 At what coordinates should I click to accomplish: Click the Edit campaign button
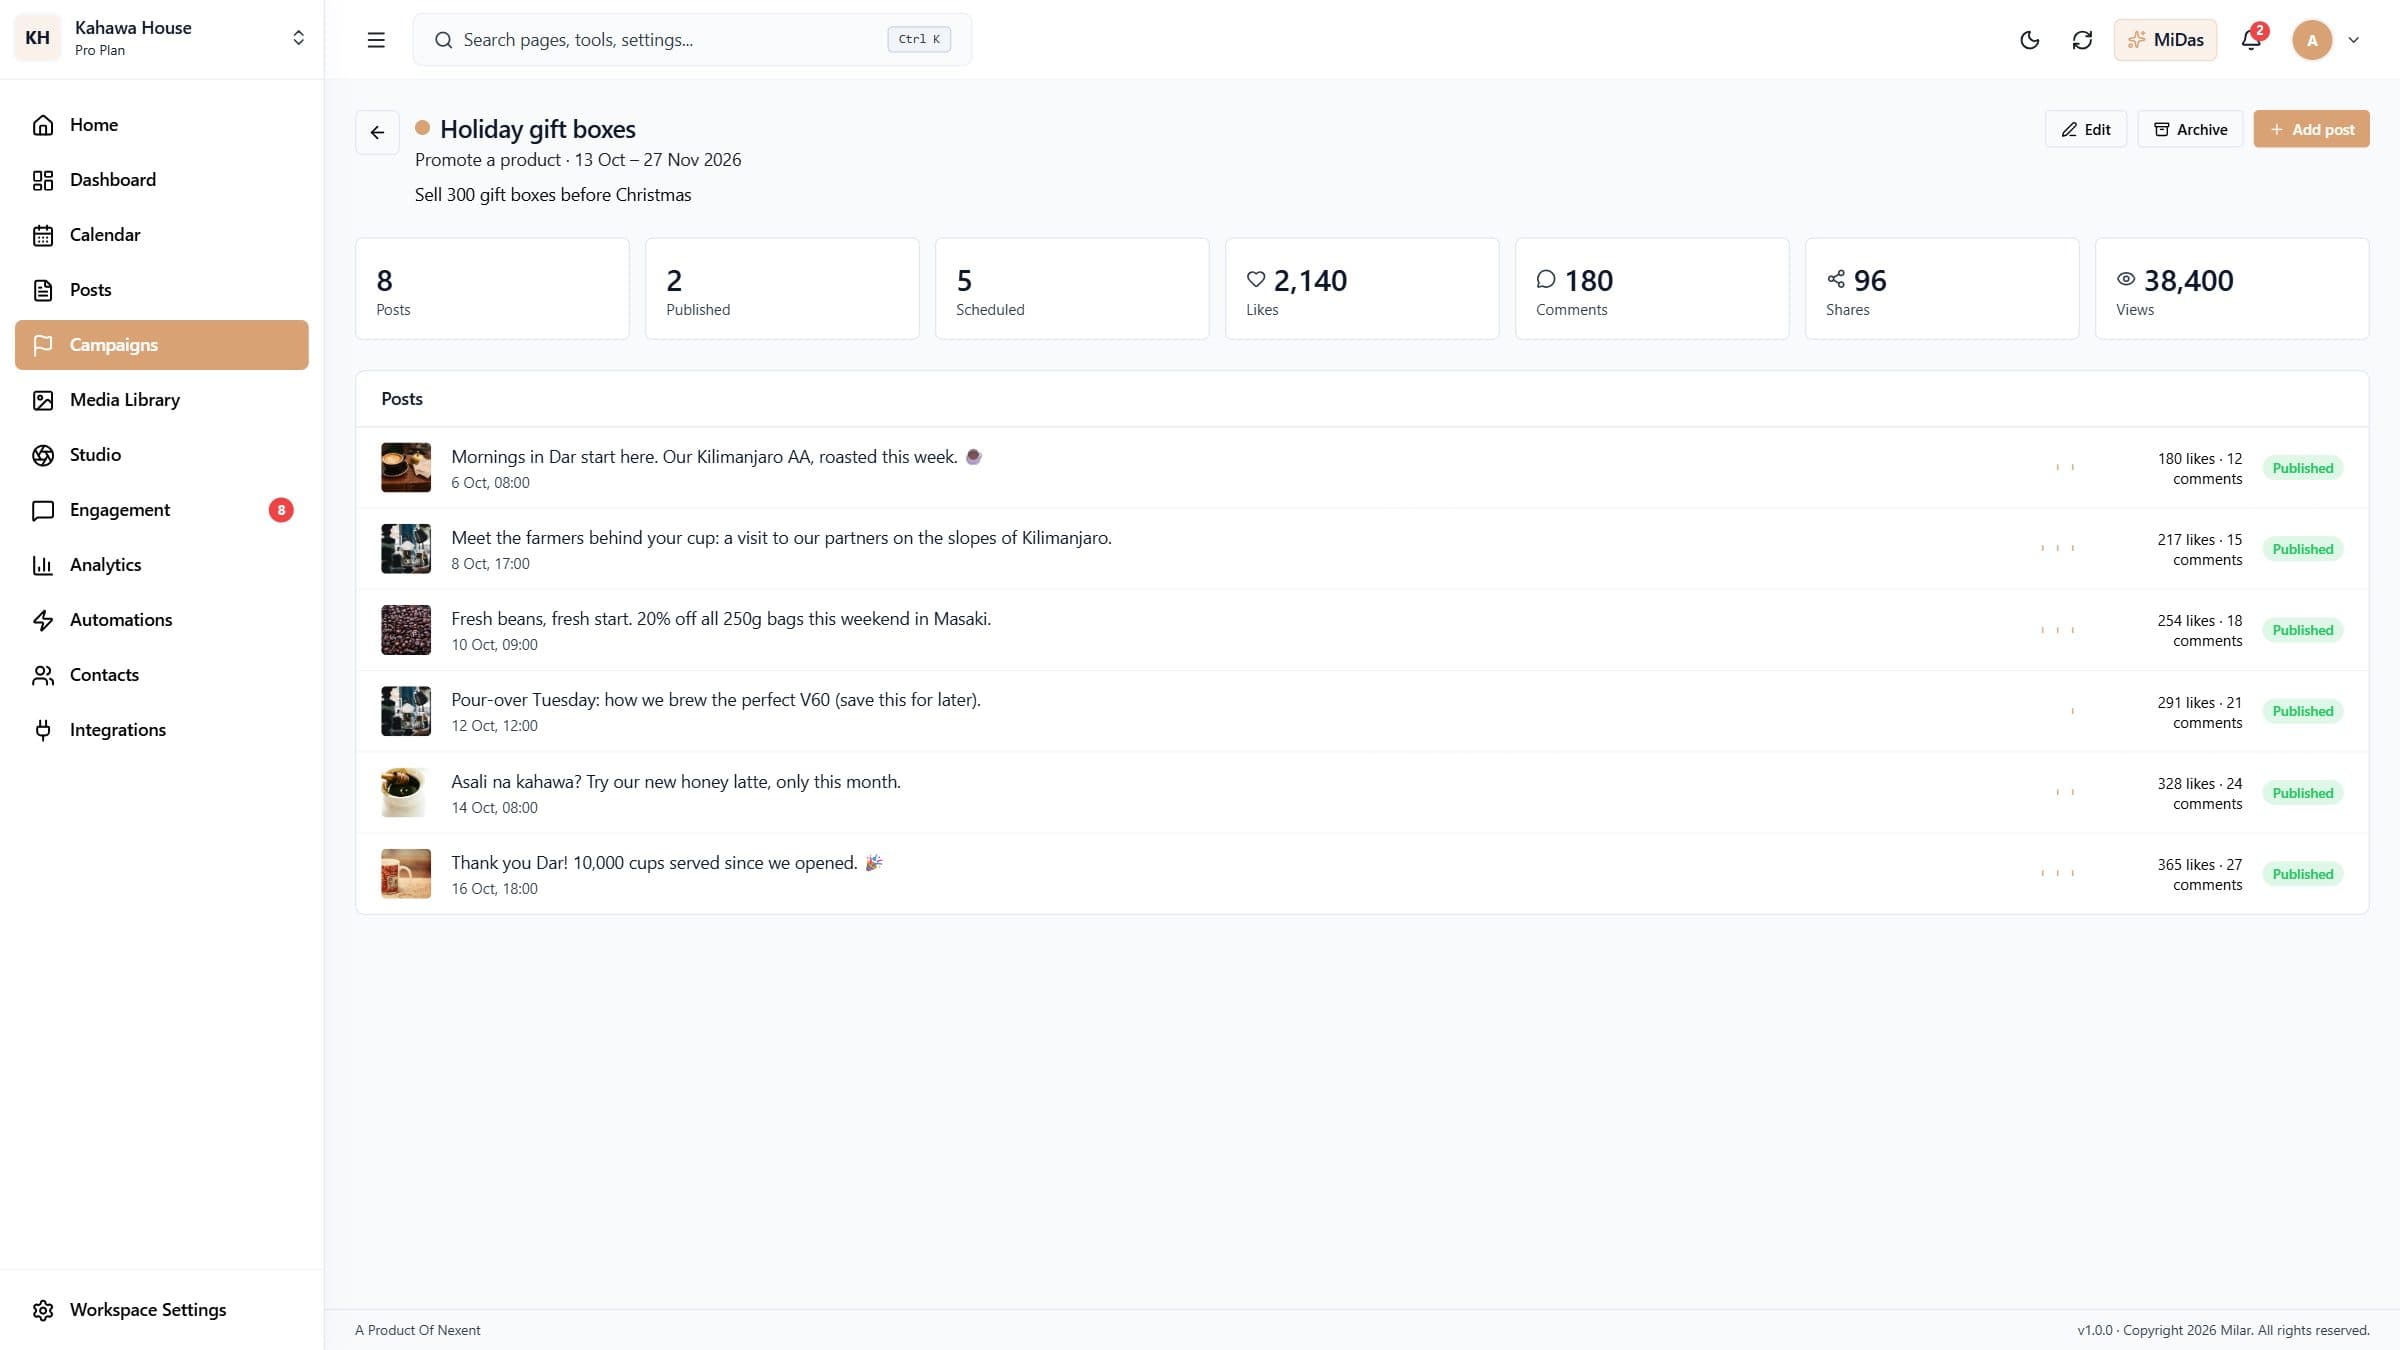(2086, 129)
